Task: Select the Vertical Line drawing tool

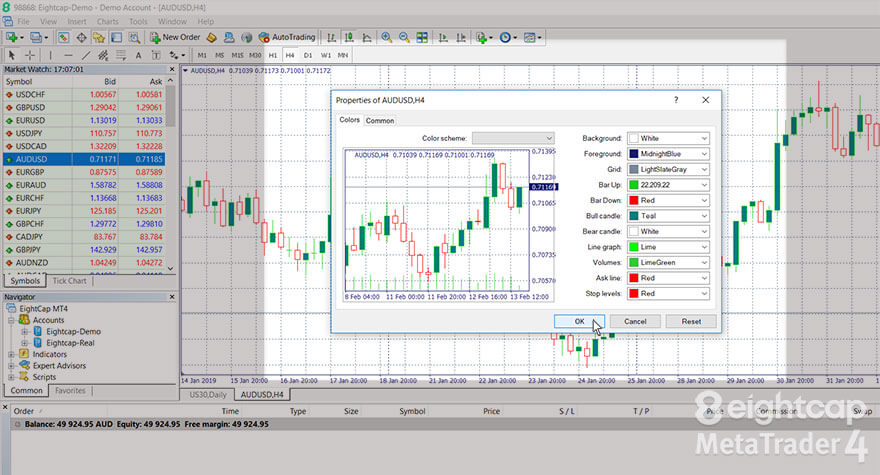Action: pos(51,55)
